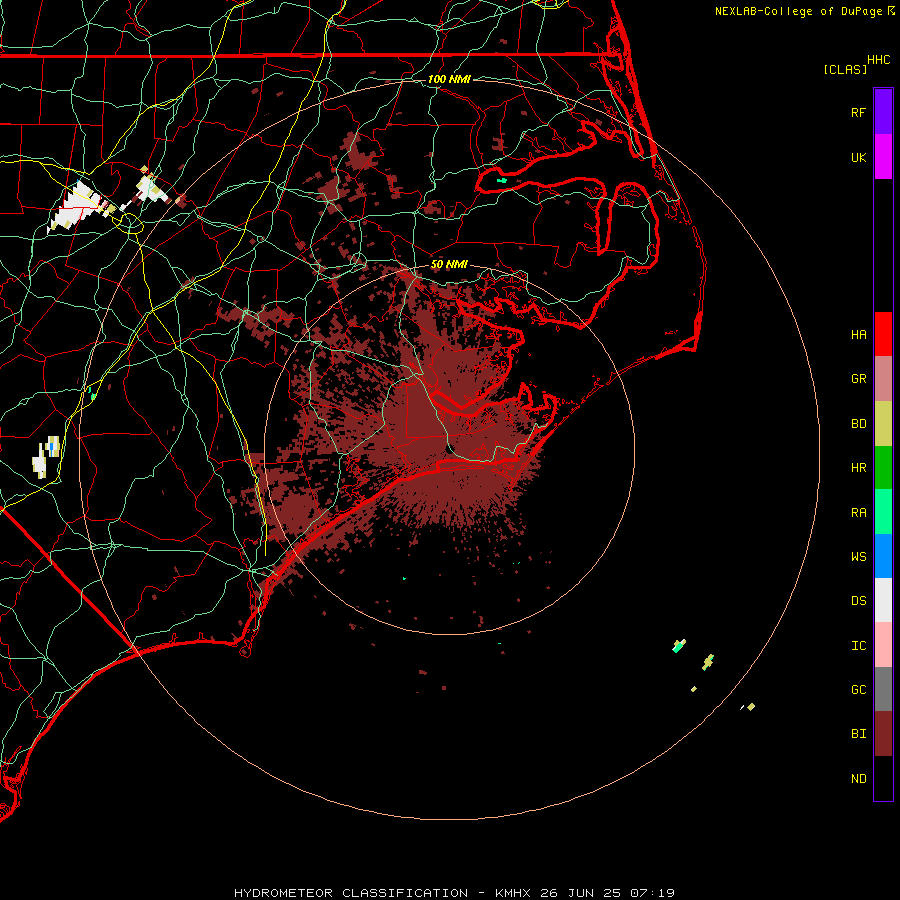Click the green offshore rain echo
This screenshot has height=900, width=900.
click(678, 646)
